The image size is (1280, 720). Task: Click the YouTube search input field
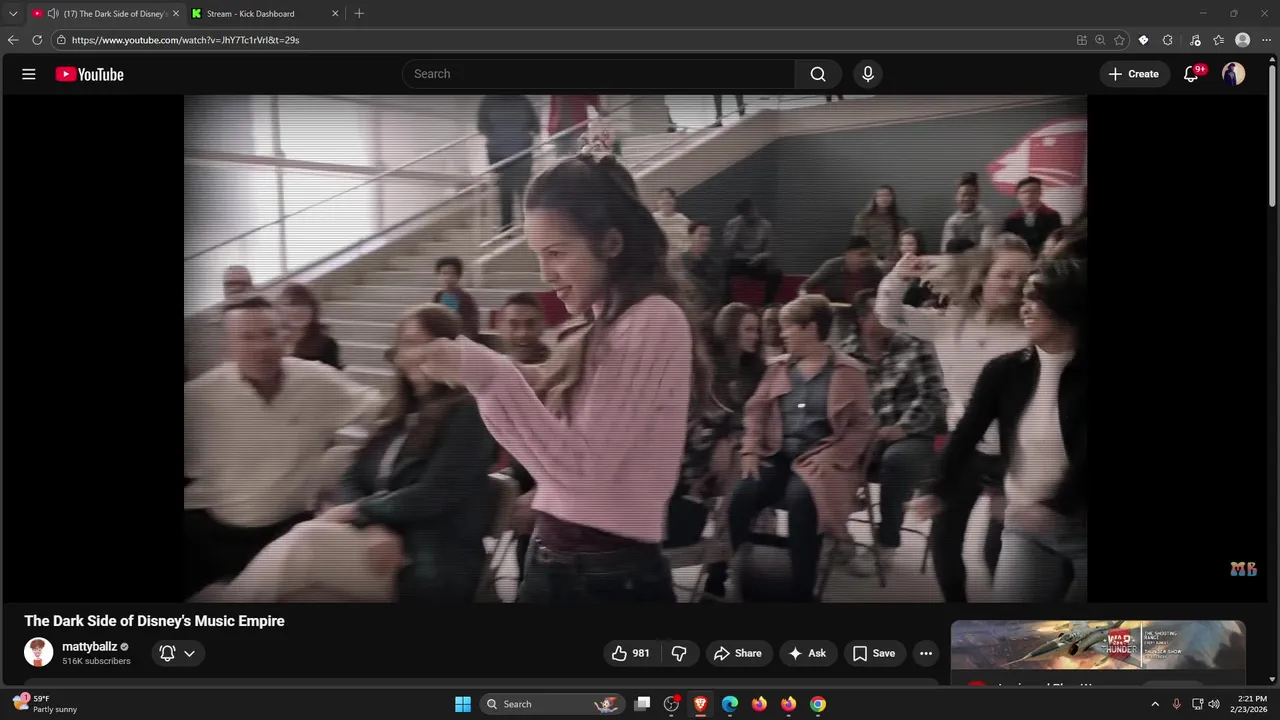598,74
